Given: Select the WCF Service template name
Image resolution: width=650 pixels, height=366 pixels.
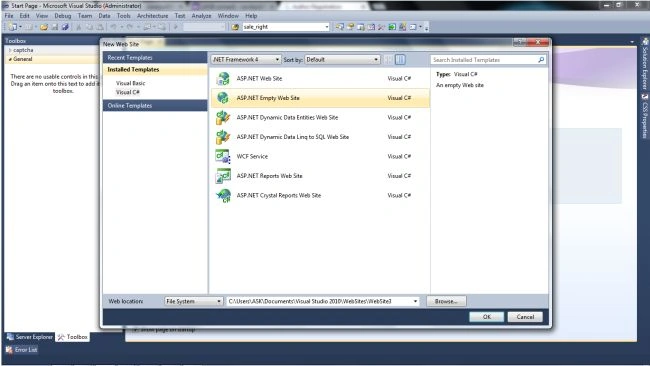Looking at the screenshot, I should pyautogui.click(x=252, y=157).
